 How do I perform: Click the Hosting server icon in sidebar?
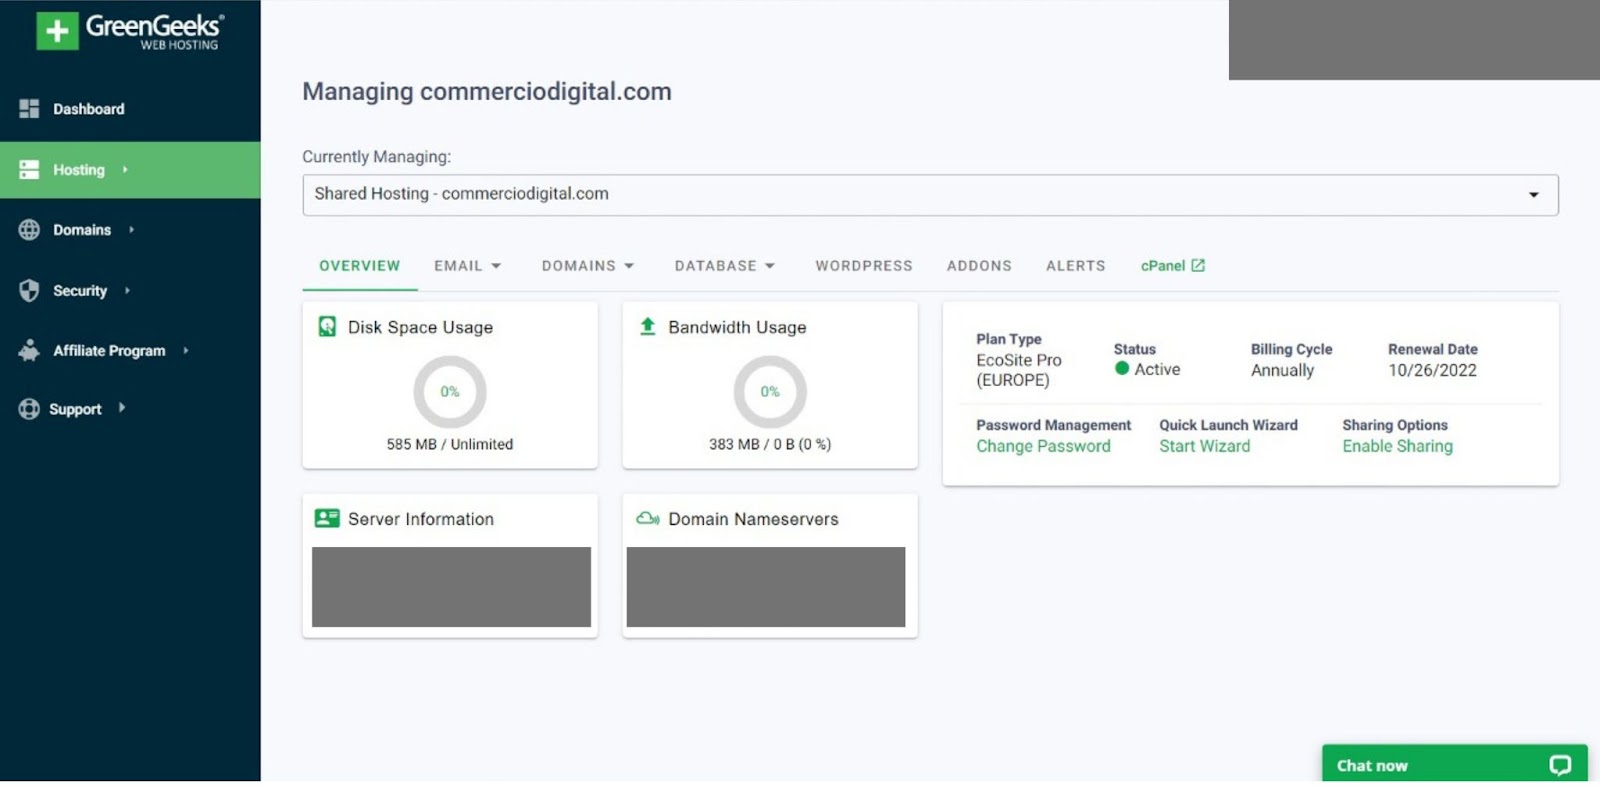click(29, 170)
